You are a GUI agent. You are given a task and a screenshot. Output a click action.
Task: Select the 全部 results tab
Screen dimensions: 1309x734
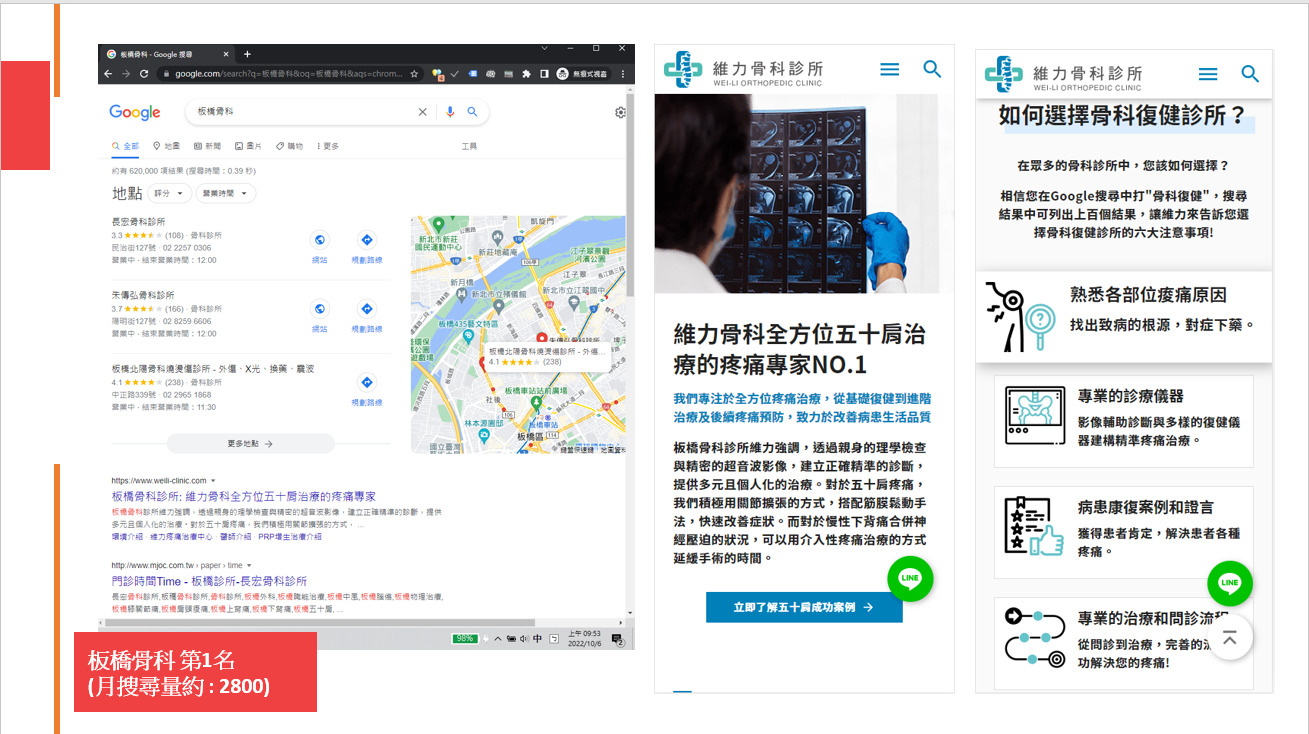coord(125,146)
